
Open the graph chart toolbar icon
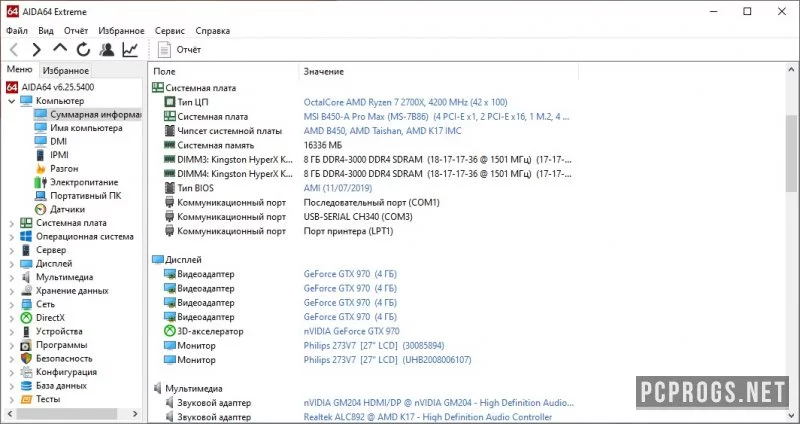pos(130,49)
